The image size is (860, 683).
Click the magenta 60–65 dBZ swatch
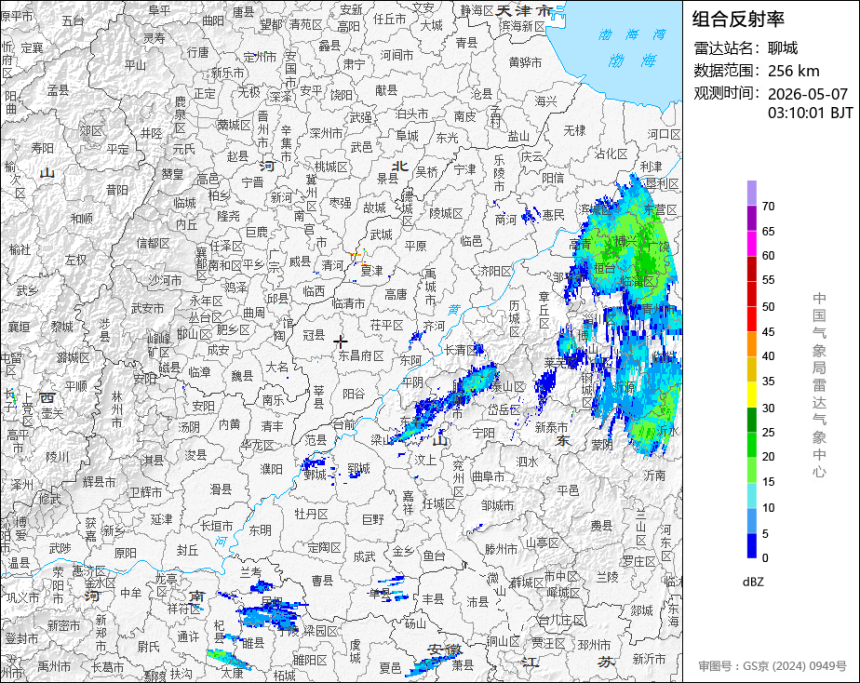pos(752,244)
